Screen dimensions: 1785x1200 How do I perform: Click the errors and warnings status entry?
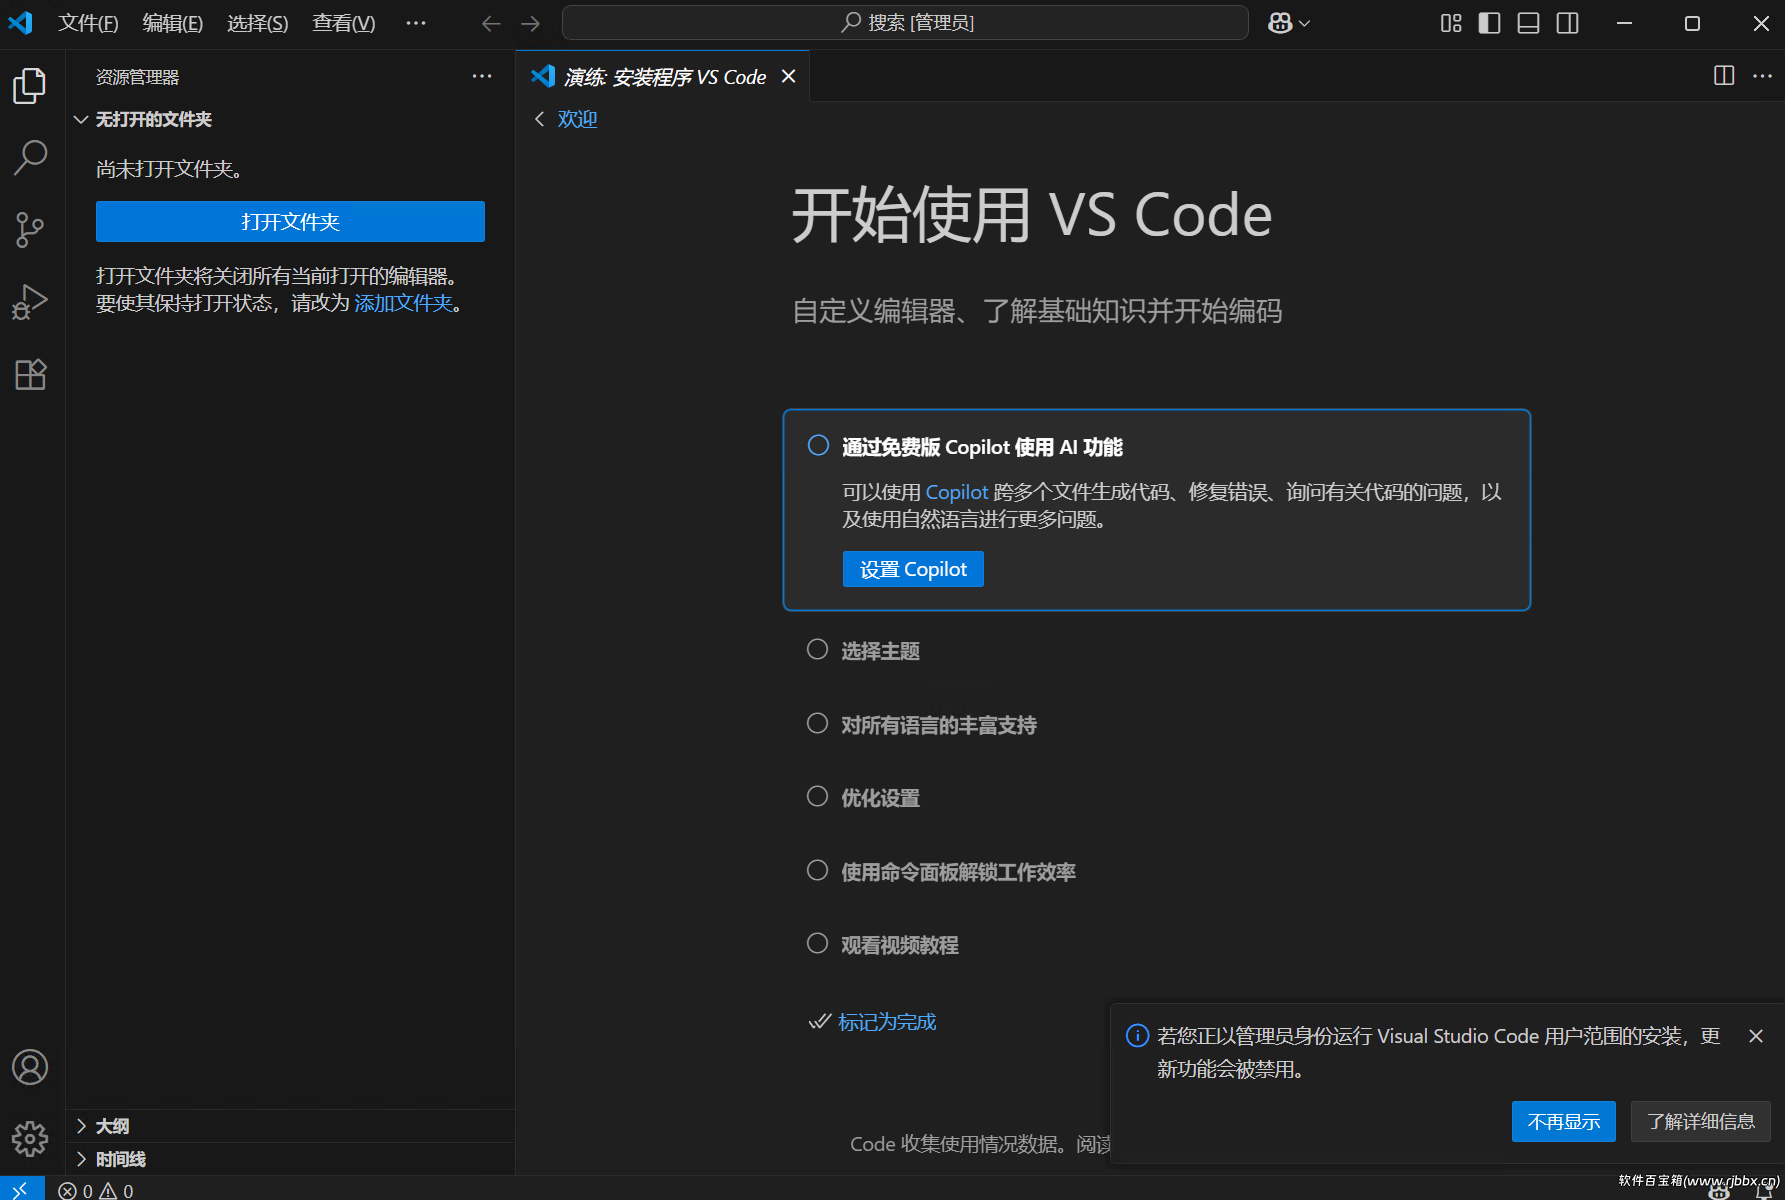(x=96, y=1190)
